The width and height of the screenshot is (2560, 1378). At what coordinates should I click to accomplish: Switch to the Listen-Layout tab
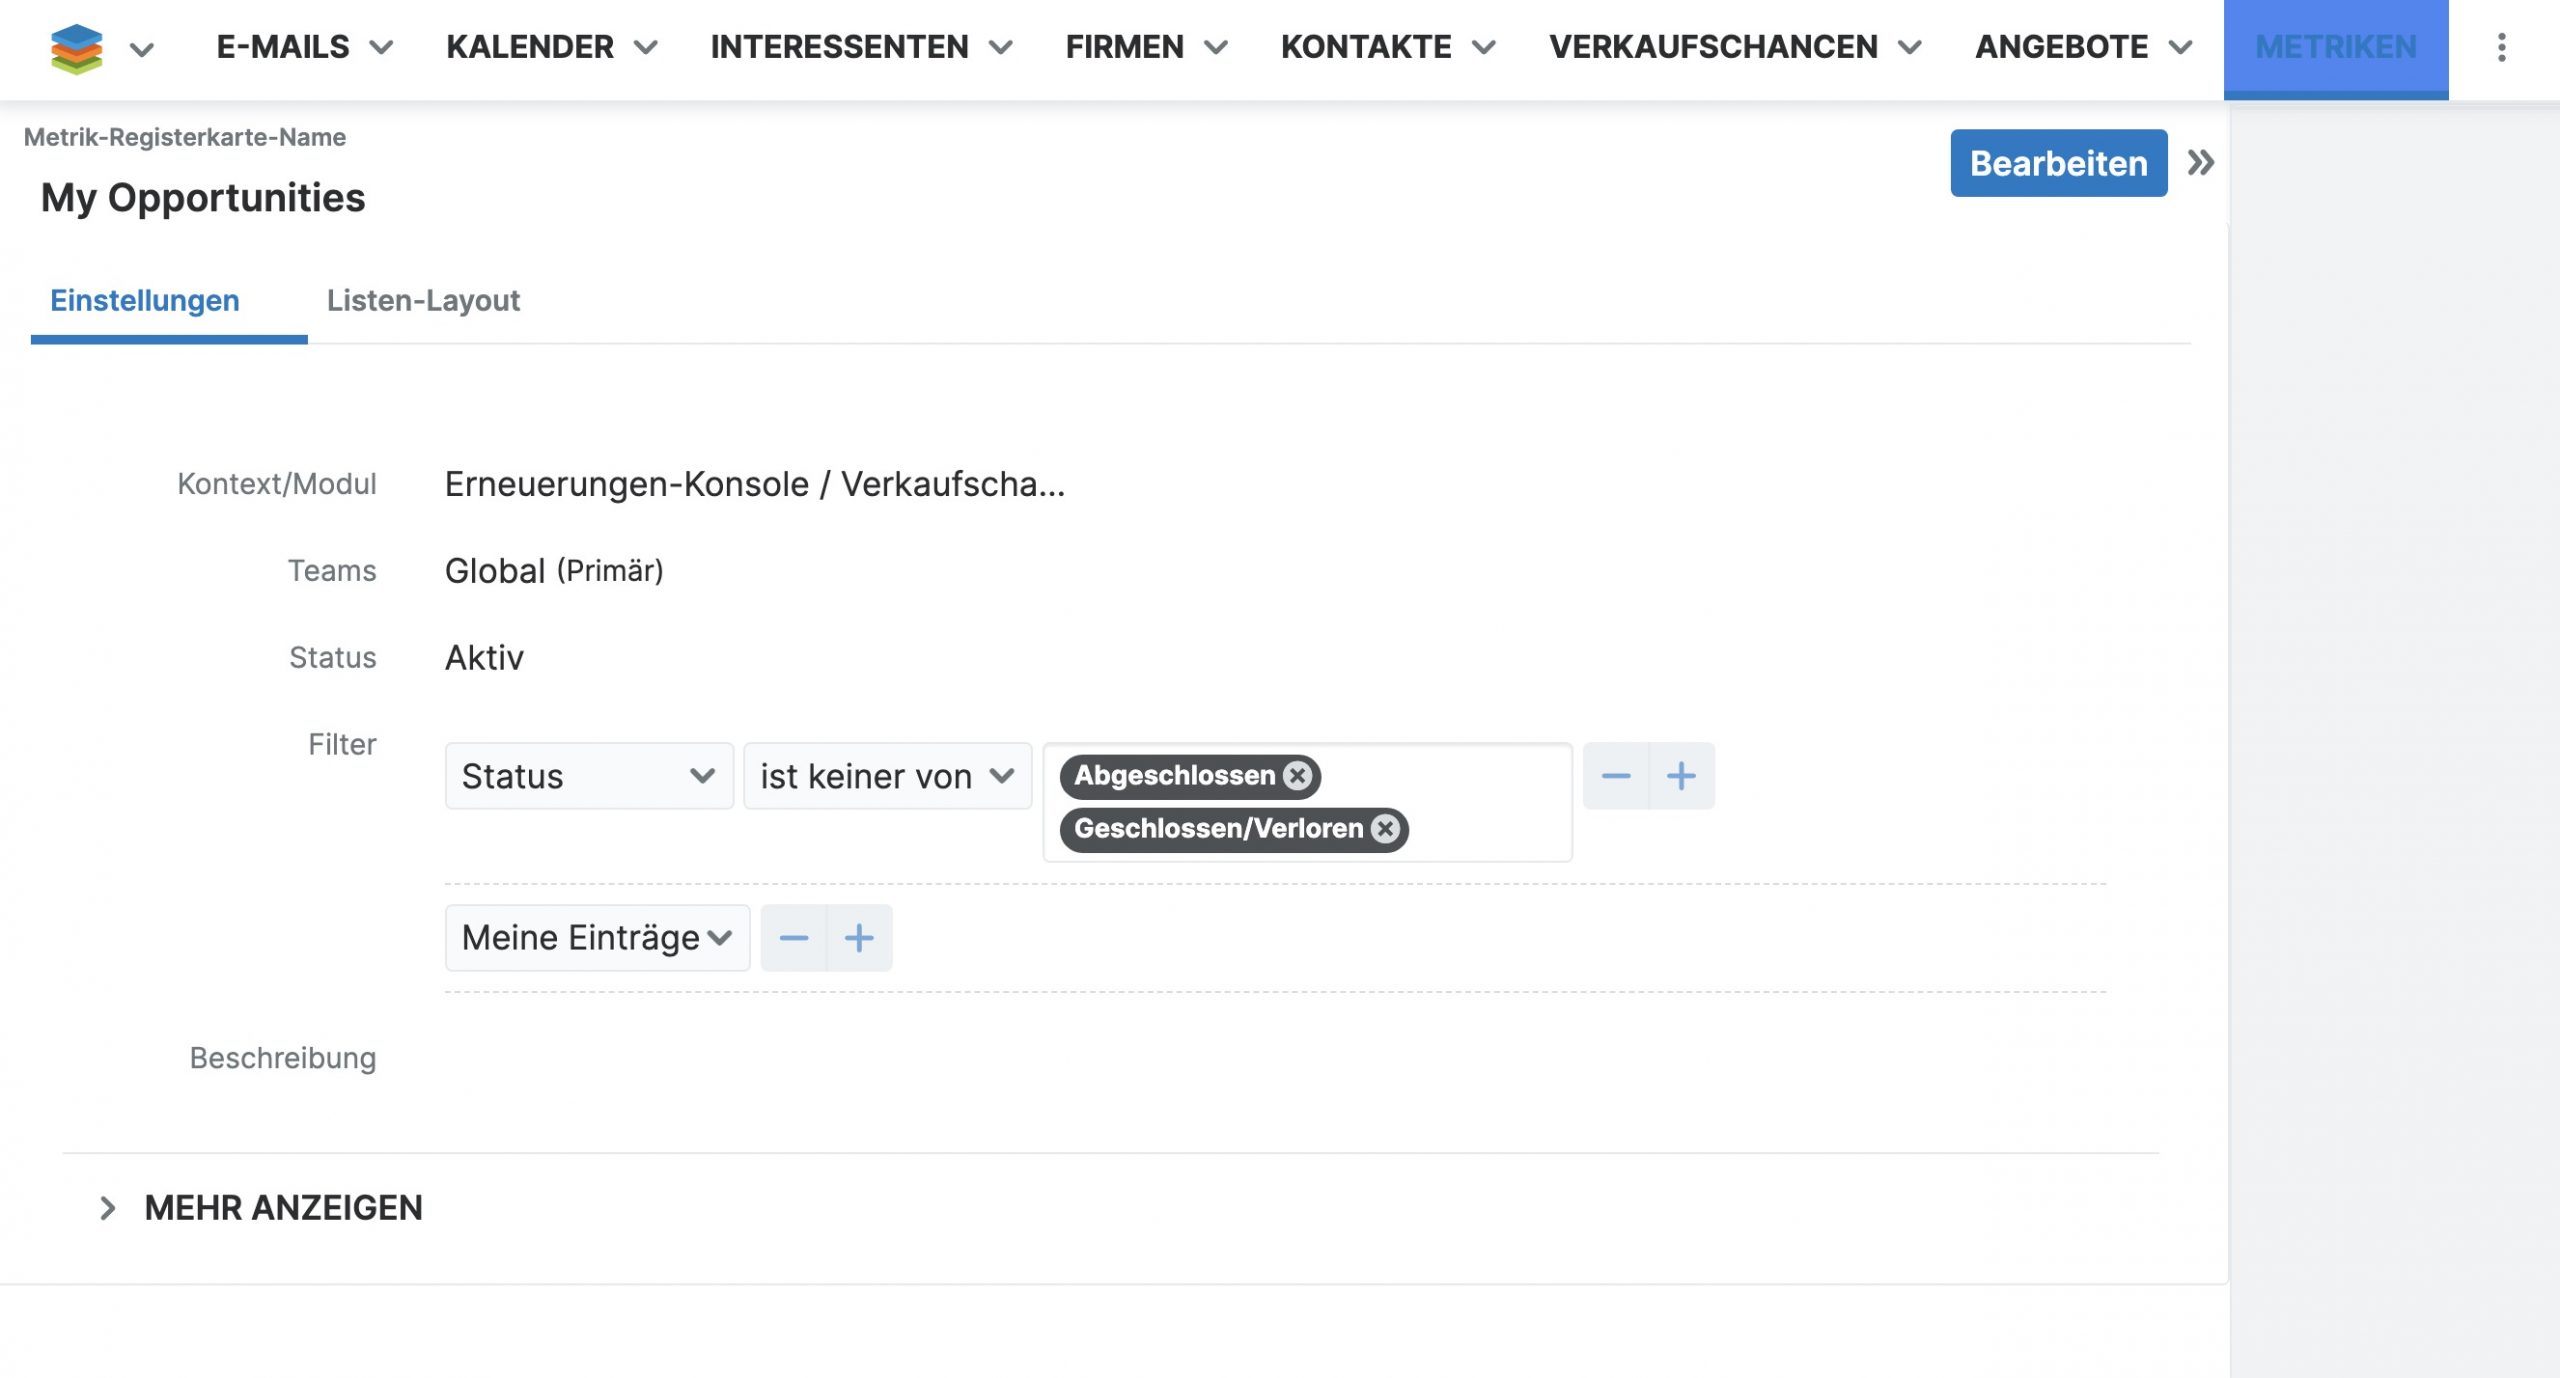point(423,301)
